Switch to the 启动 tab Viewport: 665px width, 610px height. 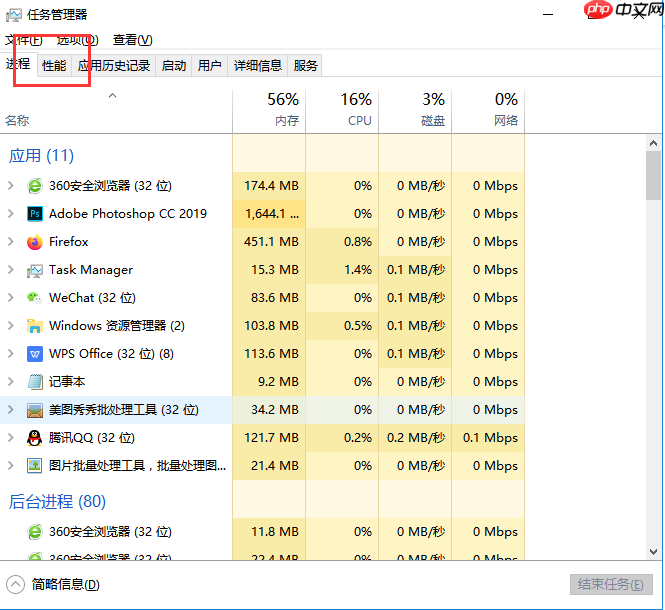(x=174, y=66)
